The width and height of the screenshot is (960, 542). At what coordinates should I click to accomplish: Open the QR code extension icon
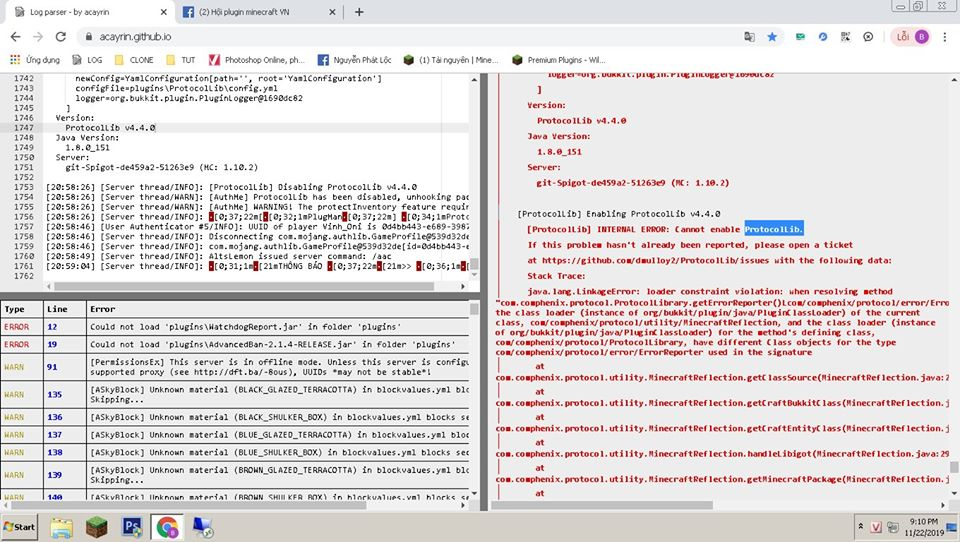click(846, 37)
